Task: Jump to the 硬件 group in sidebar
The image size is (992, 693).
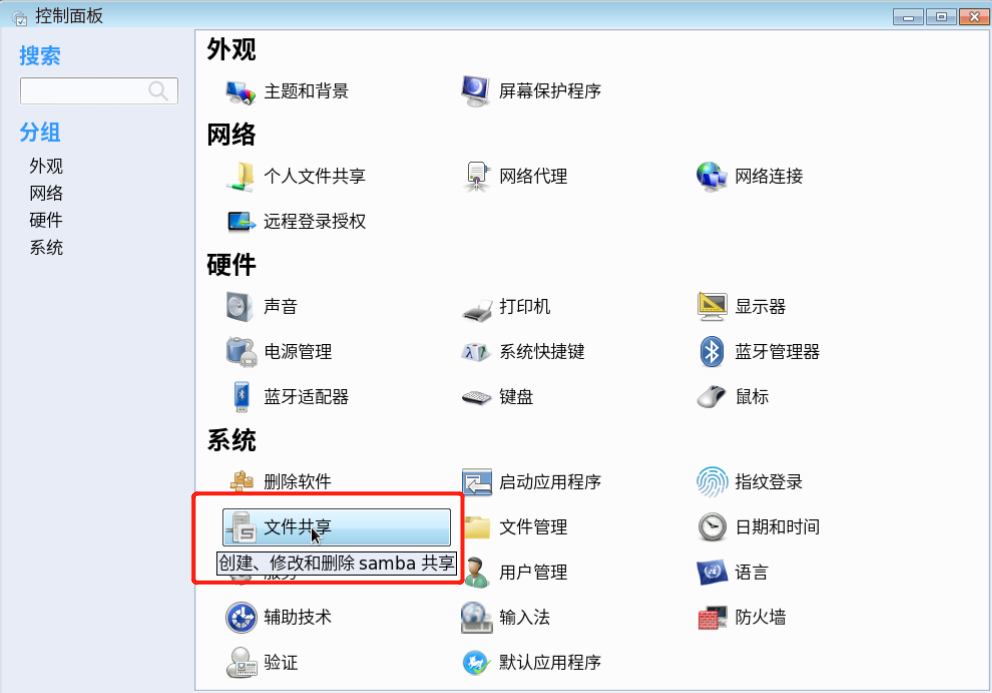Action: 46,220
